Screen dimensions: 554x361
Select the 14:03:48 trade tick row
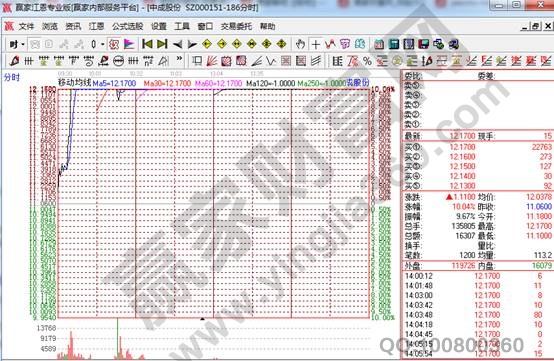tap(474, 315)
